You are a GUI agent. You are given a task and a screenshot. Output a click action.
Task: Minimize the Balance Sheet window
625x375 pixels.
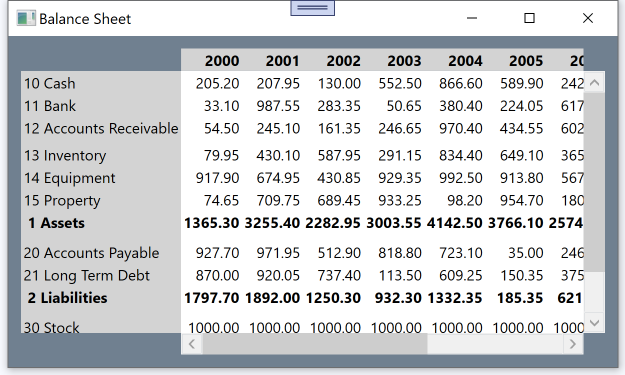(x=472, y=18)
